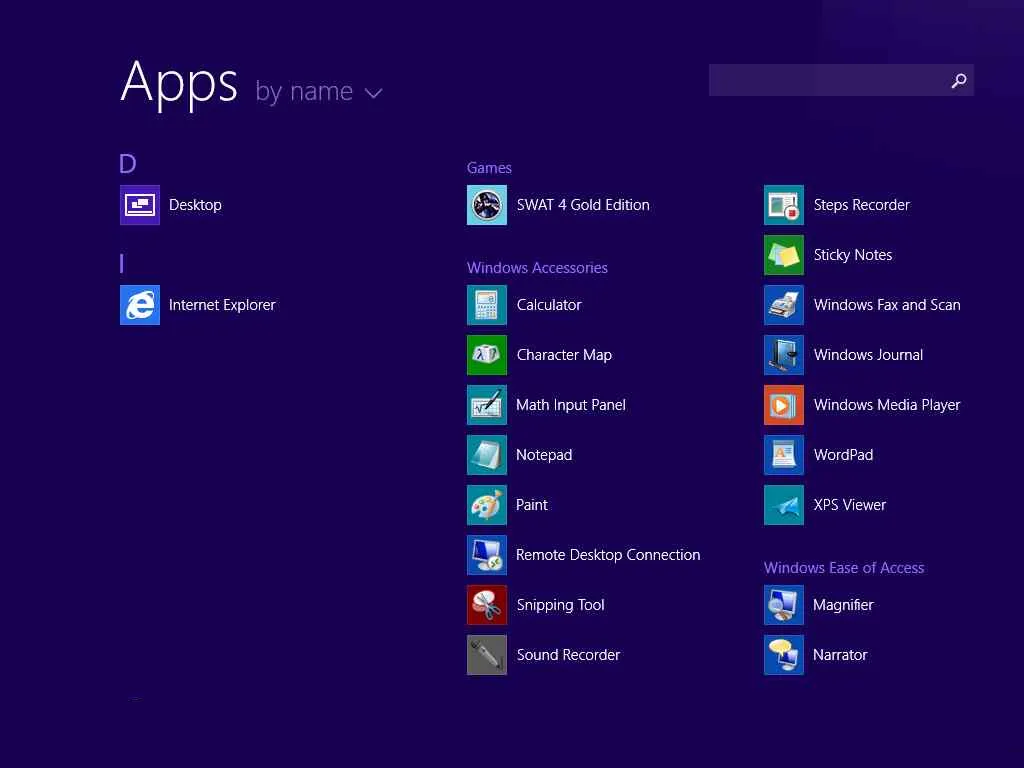1024x768 pixels.
Task: Open the Desktop tile icon
Action: 140,205
